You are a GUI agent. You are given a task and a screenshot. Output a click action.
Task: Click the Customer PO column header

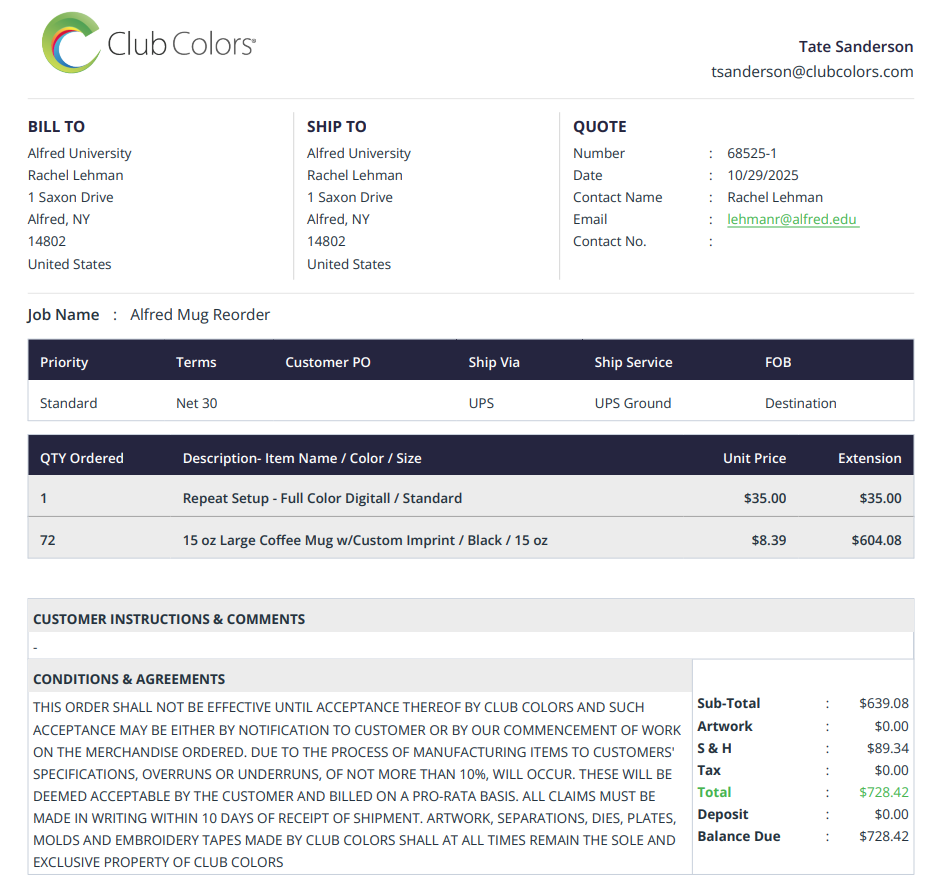[327, 362]
